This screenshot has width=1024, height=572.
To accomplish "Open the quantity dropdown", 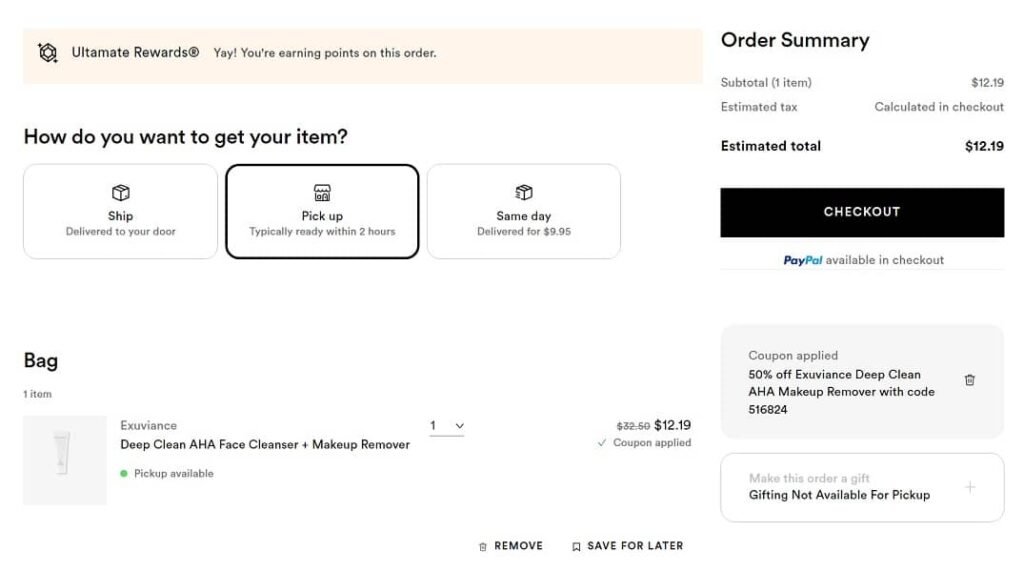I will pyautogui.click(x=447, y=426).
